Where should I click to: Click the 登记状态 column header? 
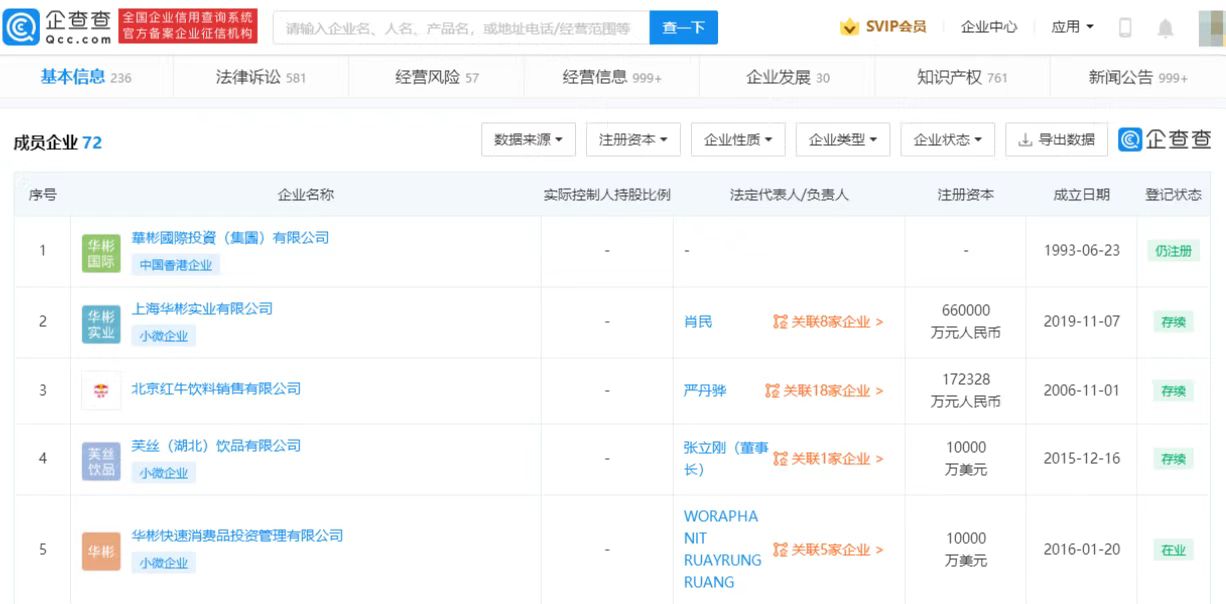[x=1174, y=195]
